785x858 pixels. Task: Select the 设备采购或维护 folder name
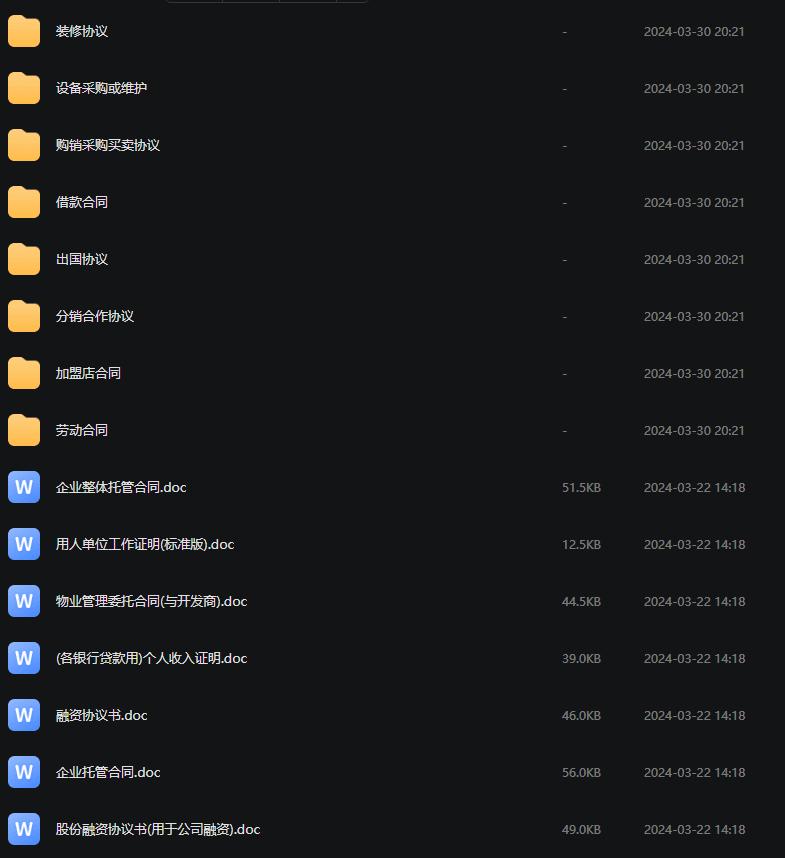pyautogui.click(x=101, y=88)
